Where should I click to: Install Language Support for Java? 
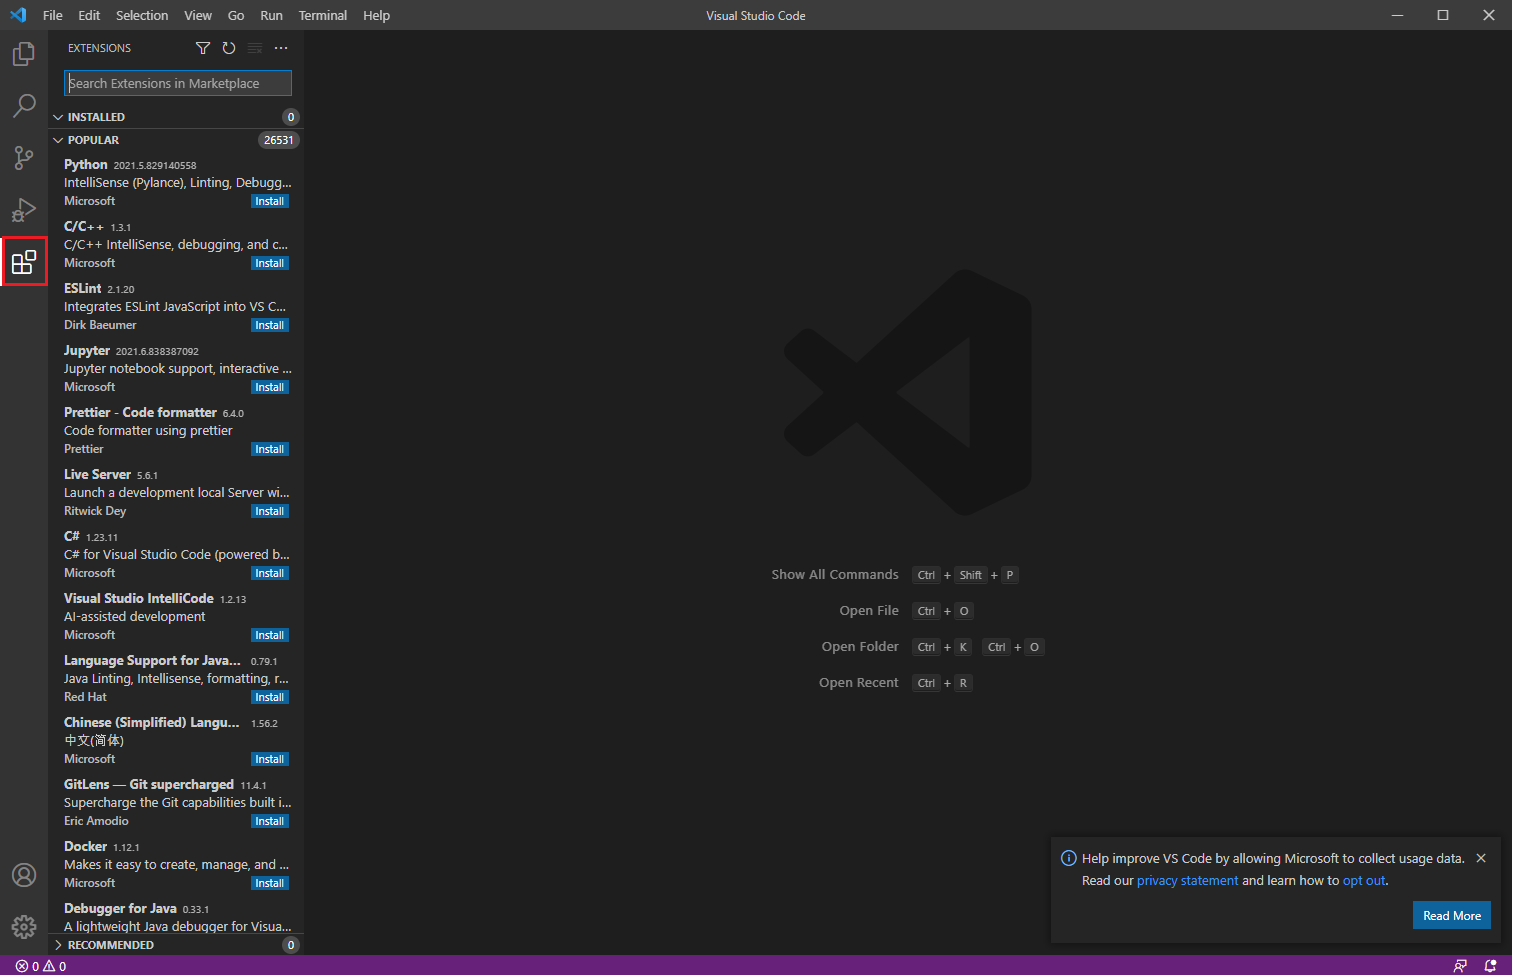(x=270, y=697)
